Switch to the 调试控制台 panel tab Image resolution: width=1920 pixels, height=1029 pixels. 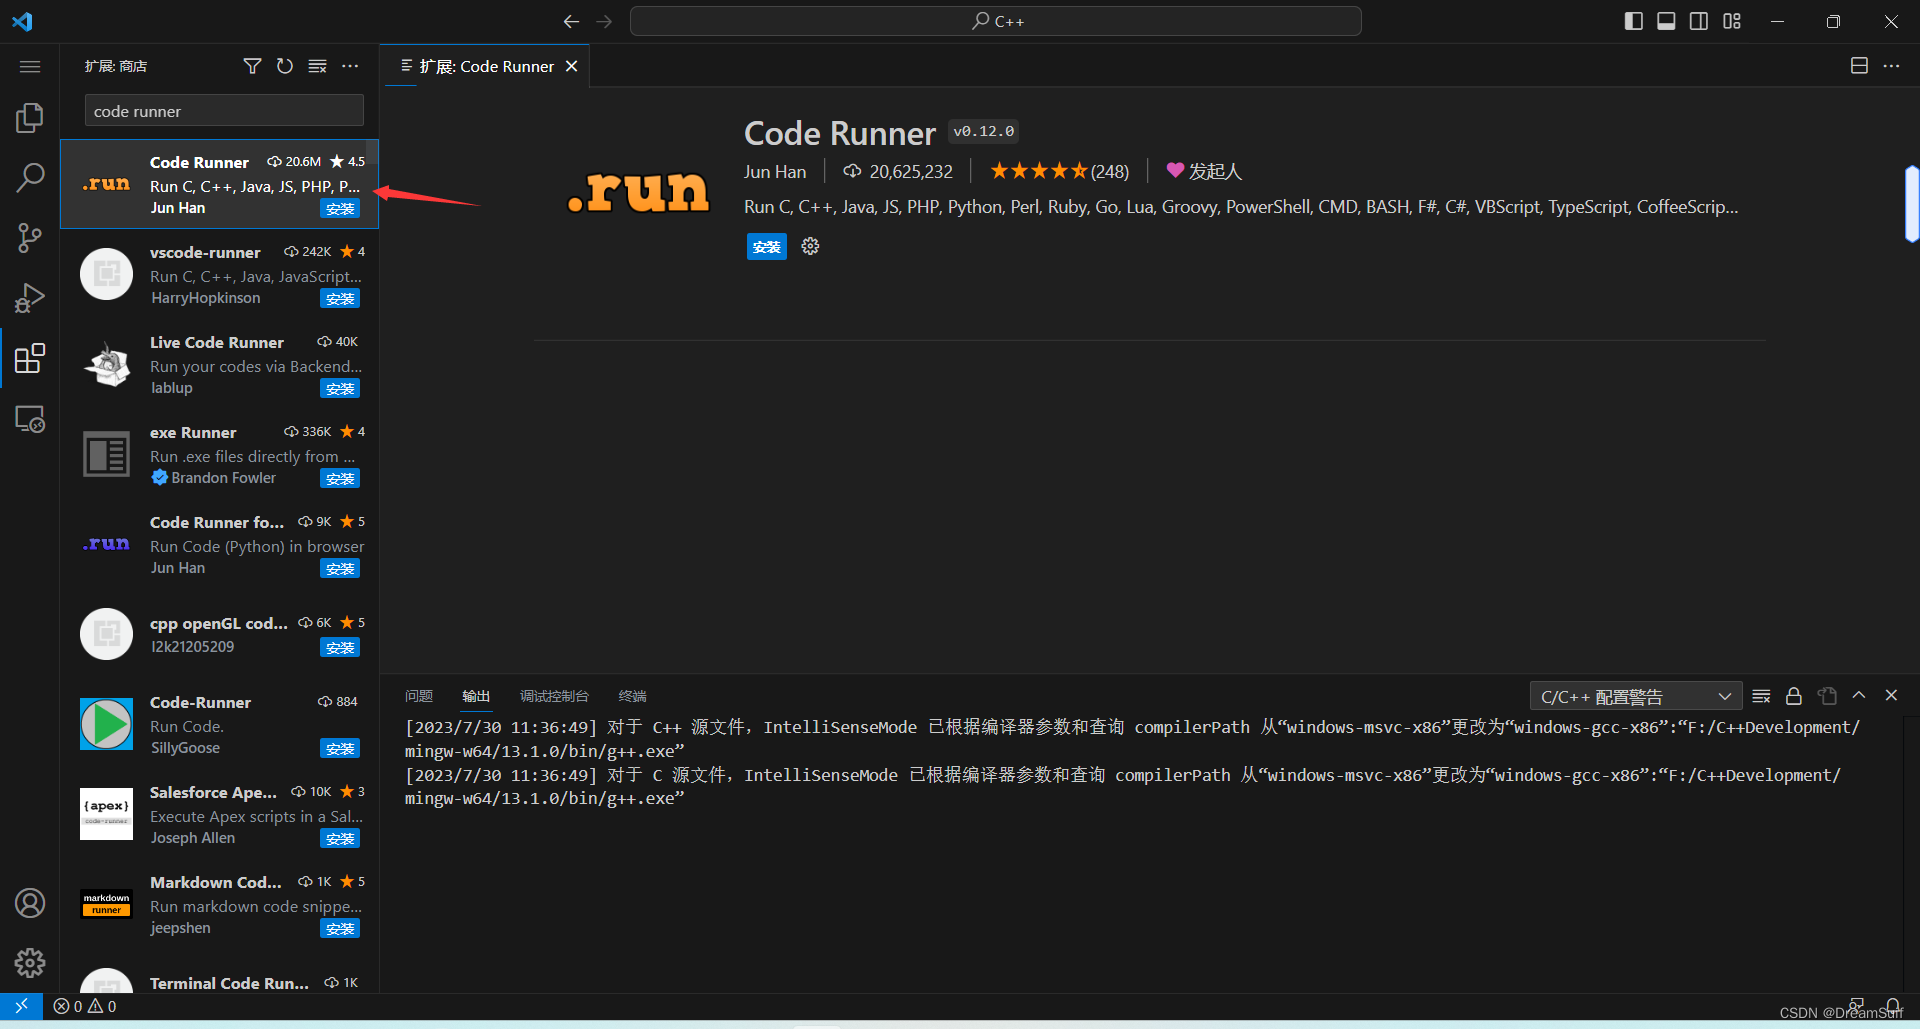(x=554, y=696)
